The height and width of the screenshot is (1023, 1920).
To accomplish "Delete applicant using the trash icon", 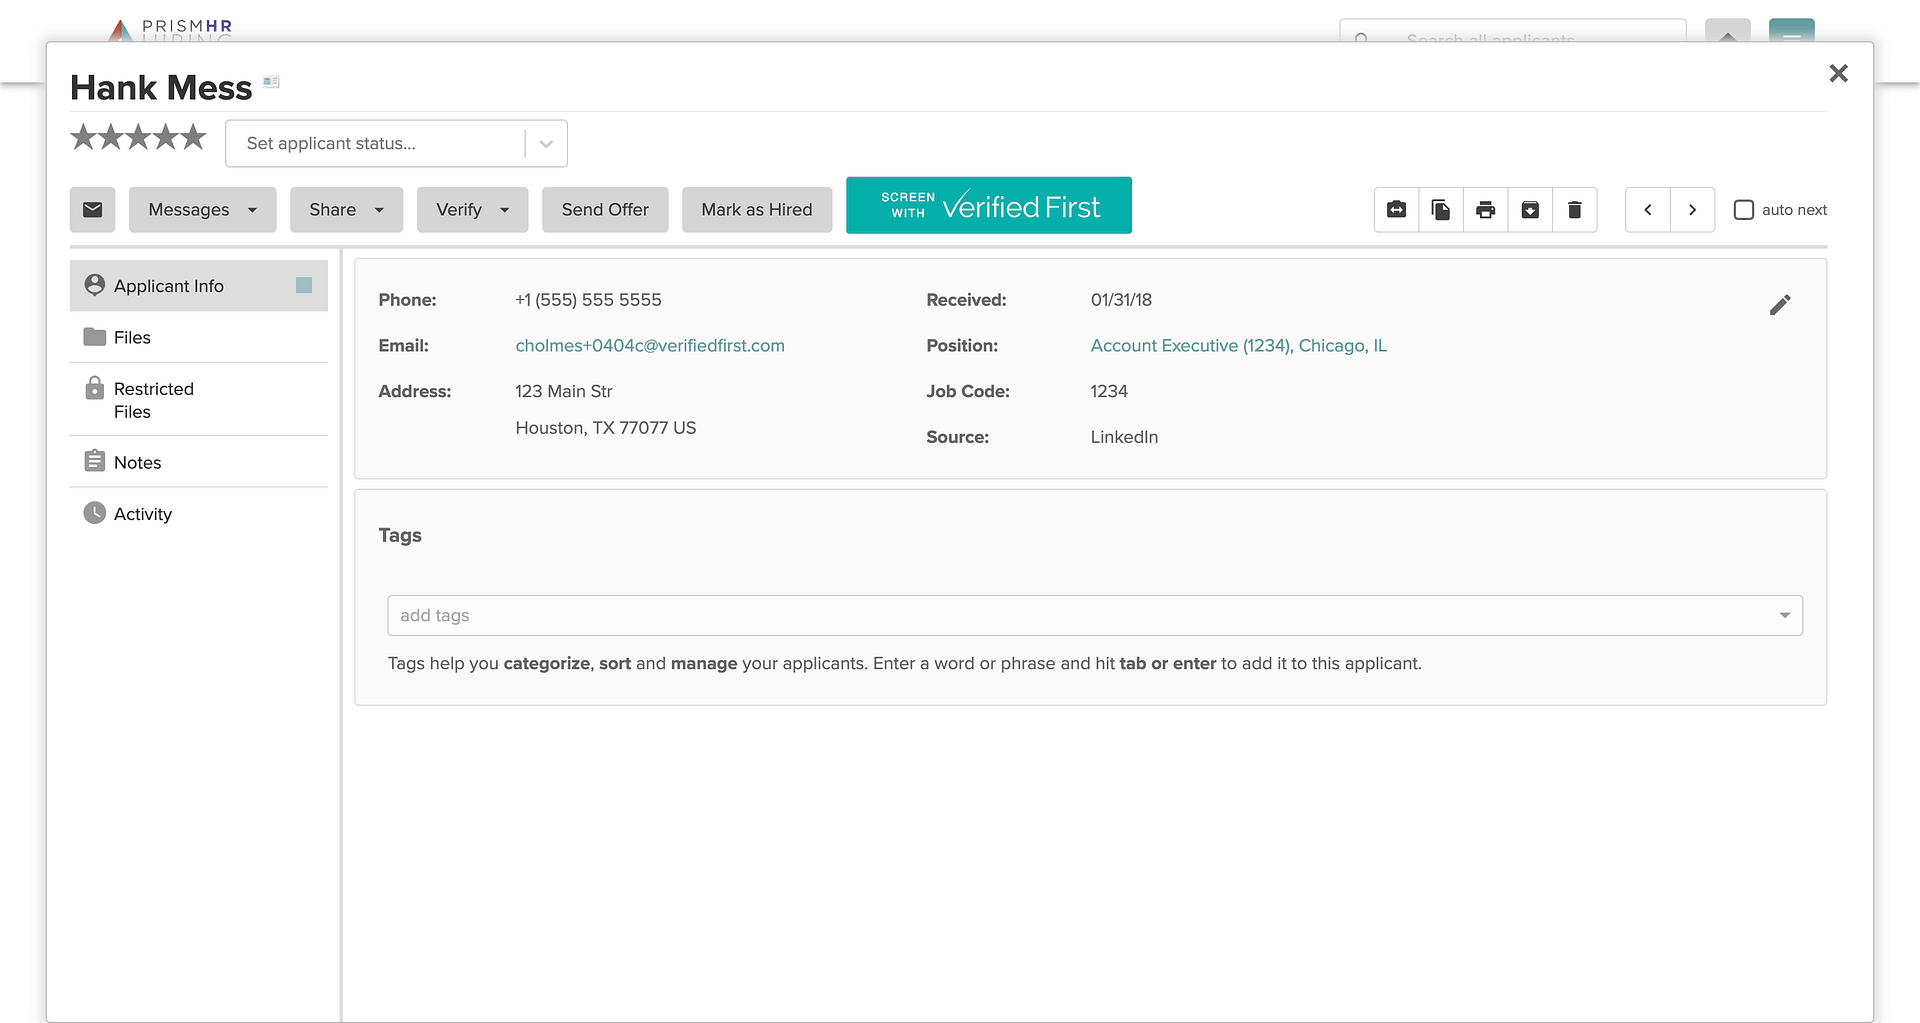I will 1574,210.
